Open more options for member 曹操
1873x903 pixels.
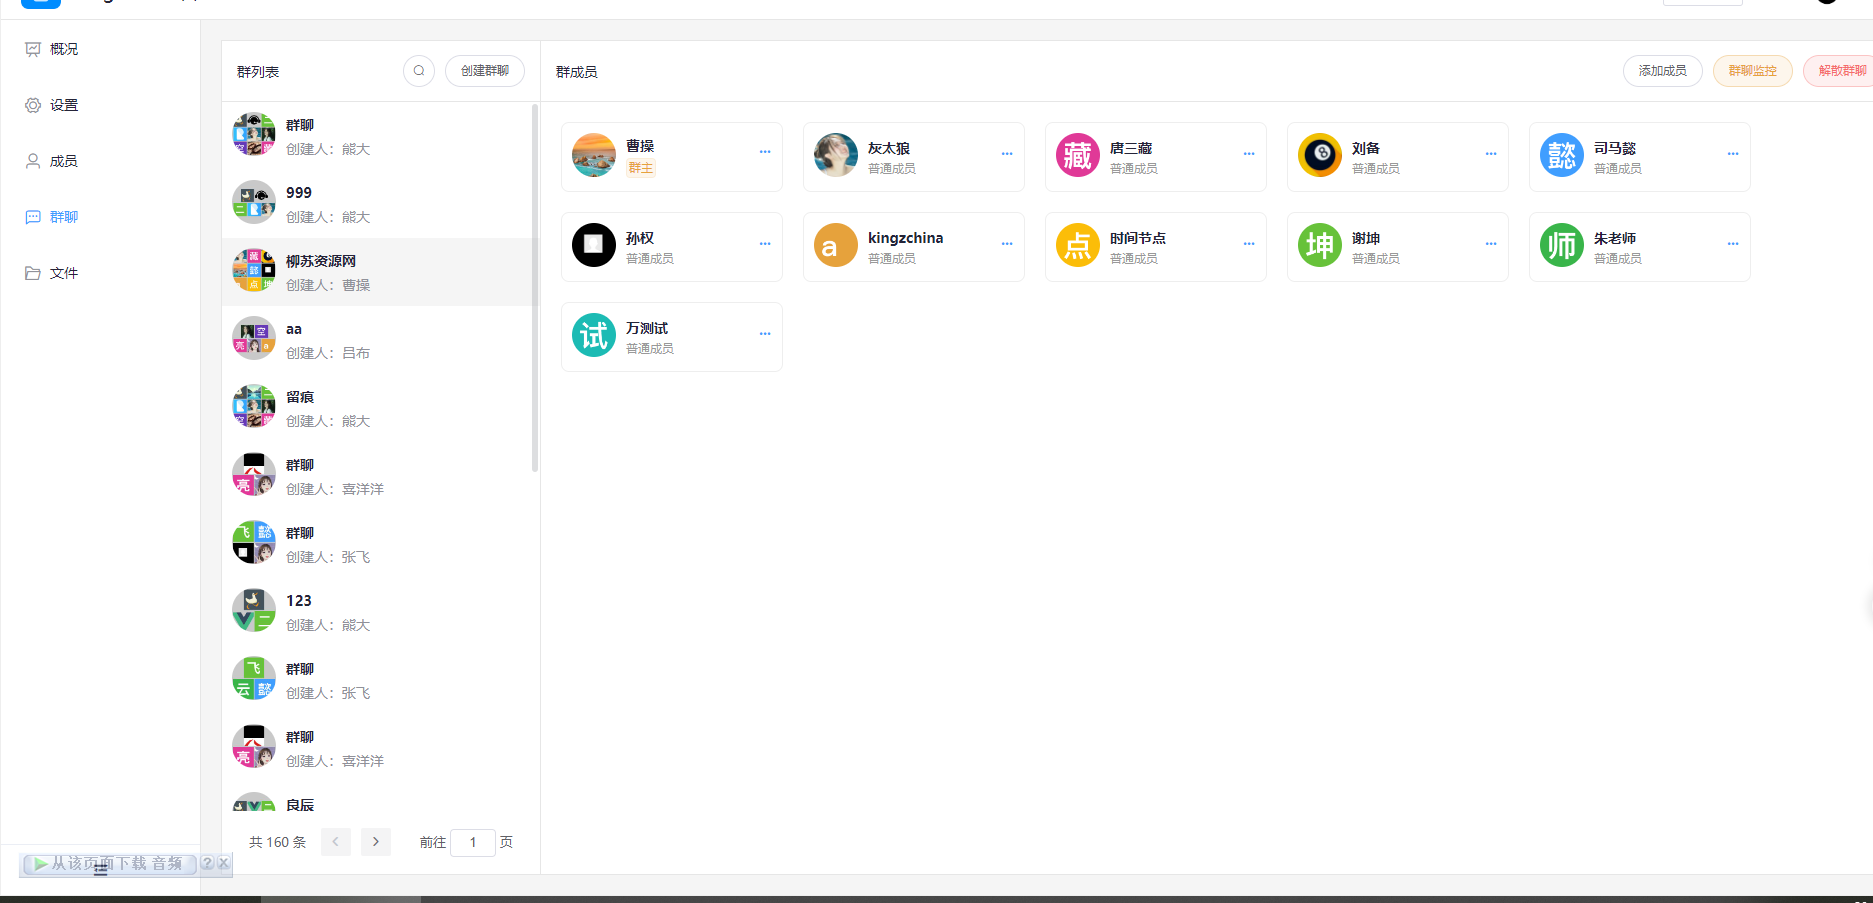[765, 153]
